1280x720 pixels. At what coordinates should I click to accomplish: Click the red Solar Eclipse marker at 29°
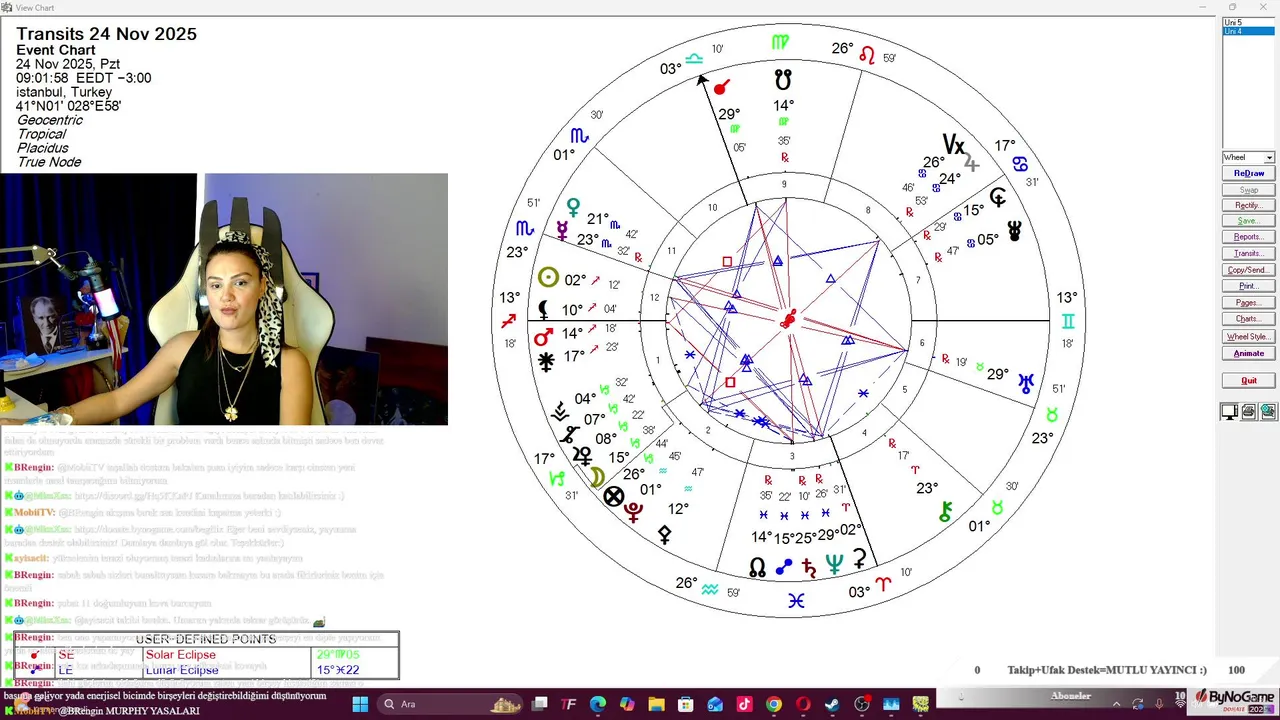[721, 89]
